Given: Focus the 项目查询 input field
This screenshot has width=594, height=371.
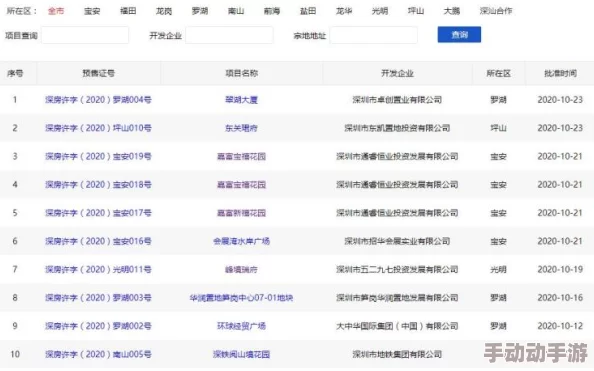Looking at the screenshot, I should tap(85, 35).
